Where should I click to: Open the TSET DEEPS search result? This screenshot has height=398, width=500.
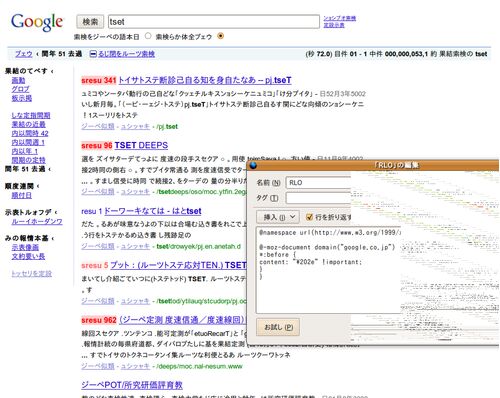click(141, 145)
